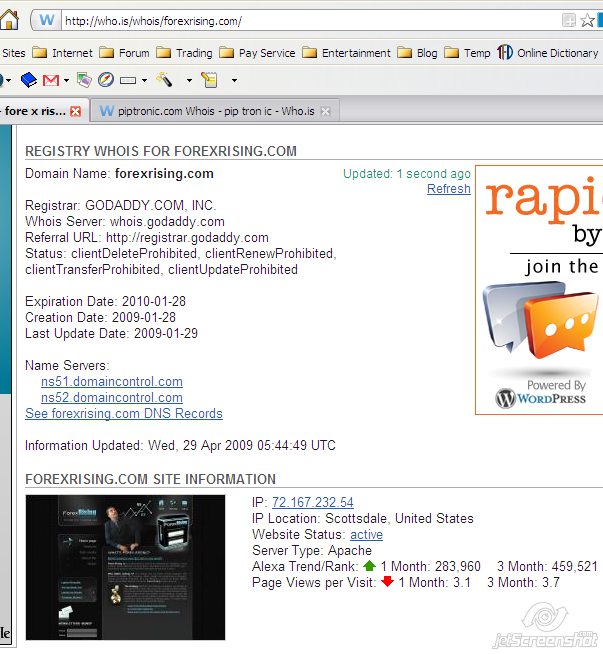The image size is (603, 654).
Task: Open the ns52.domaincontrol.com name server link
Action: coord(112,397)
